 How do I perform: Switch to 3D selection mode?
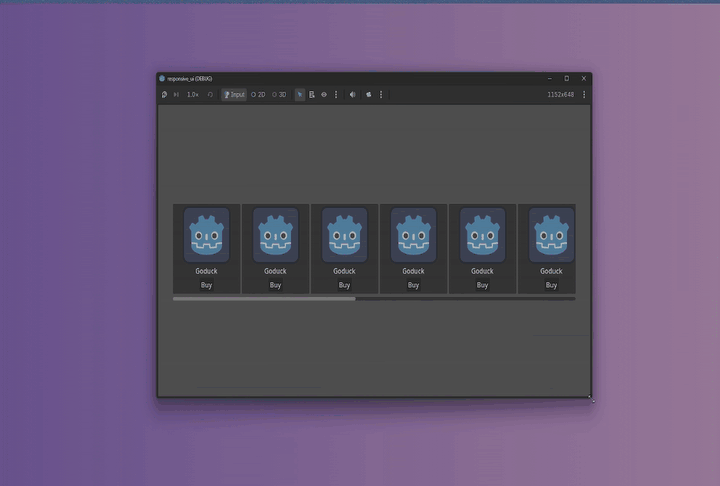(x=279, y=95)
